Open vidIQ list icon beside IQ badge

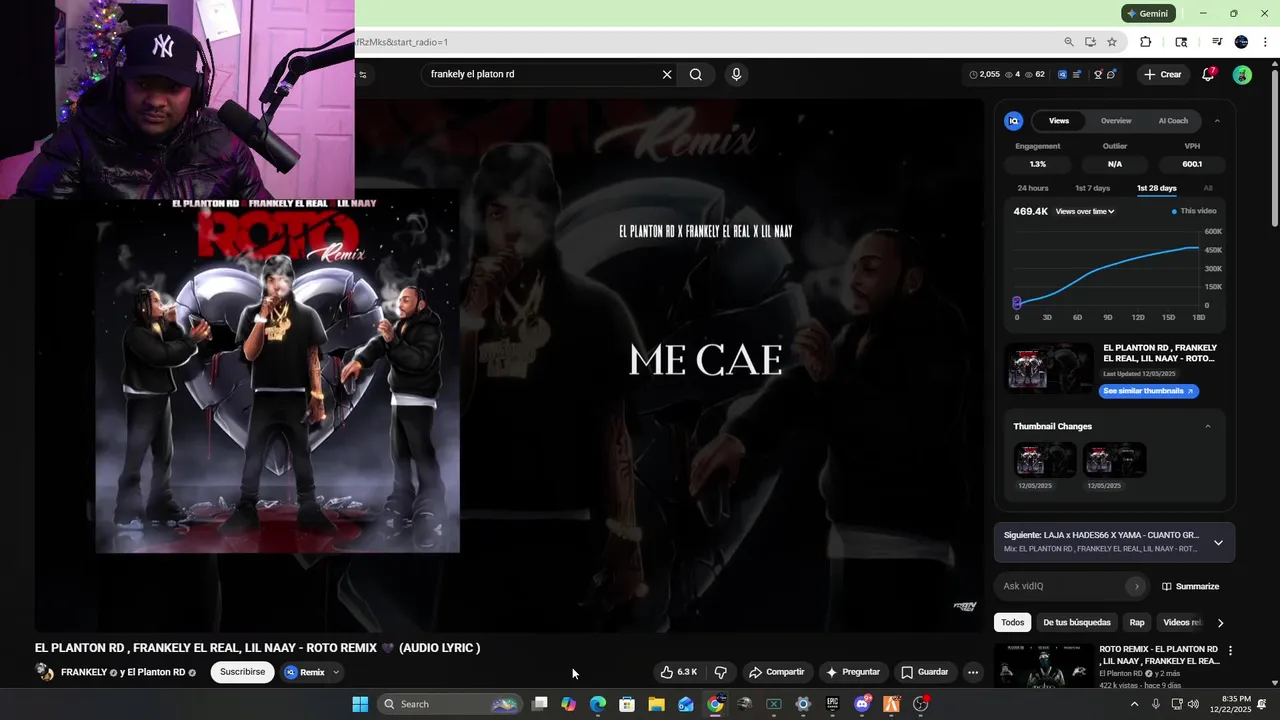1076,74
